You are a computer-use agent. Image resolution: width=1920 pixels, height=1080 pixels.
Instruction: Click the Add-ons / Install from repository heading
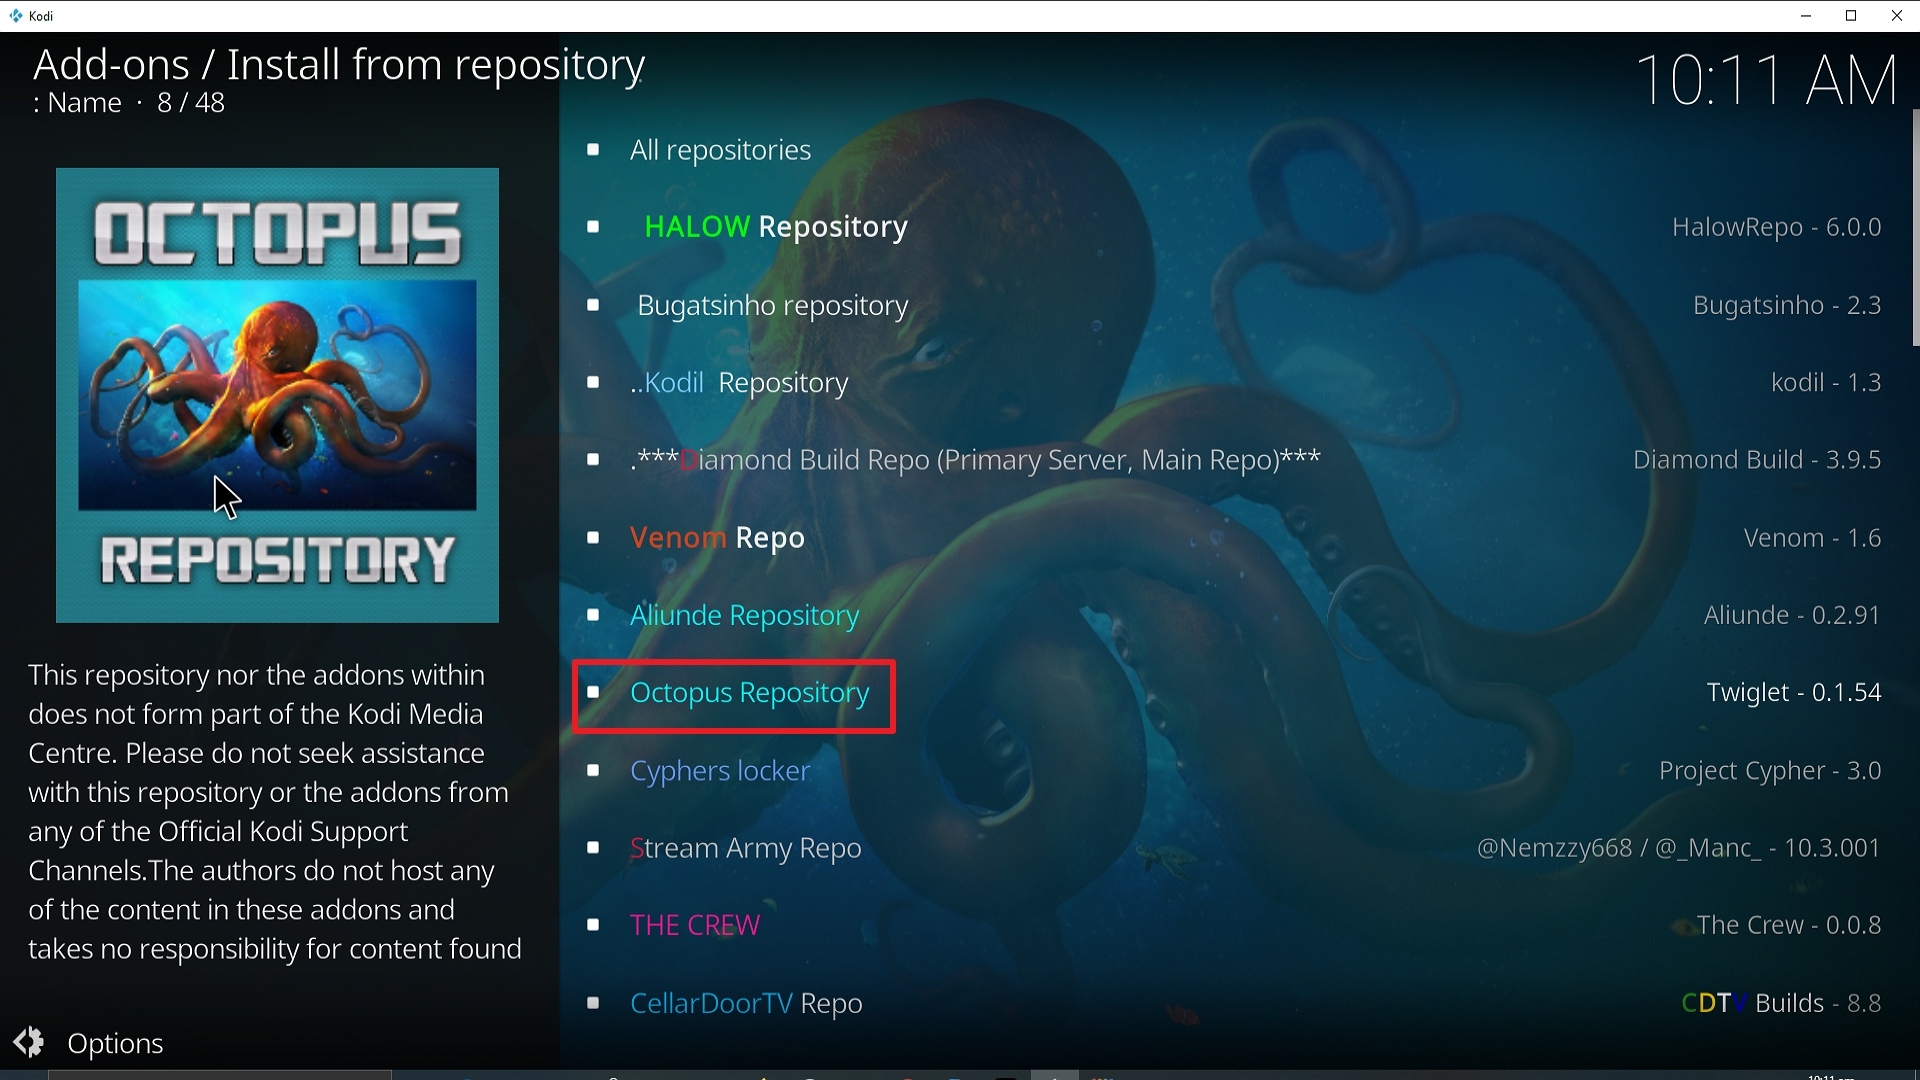click(x=339, y=65)
